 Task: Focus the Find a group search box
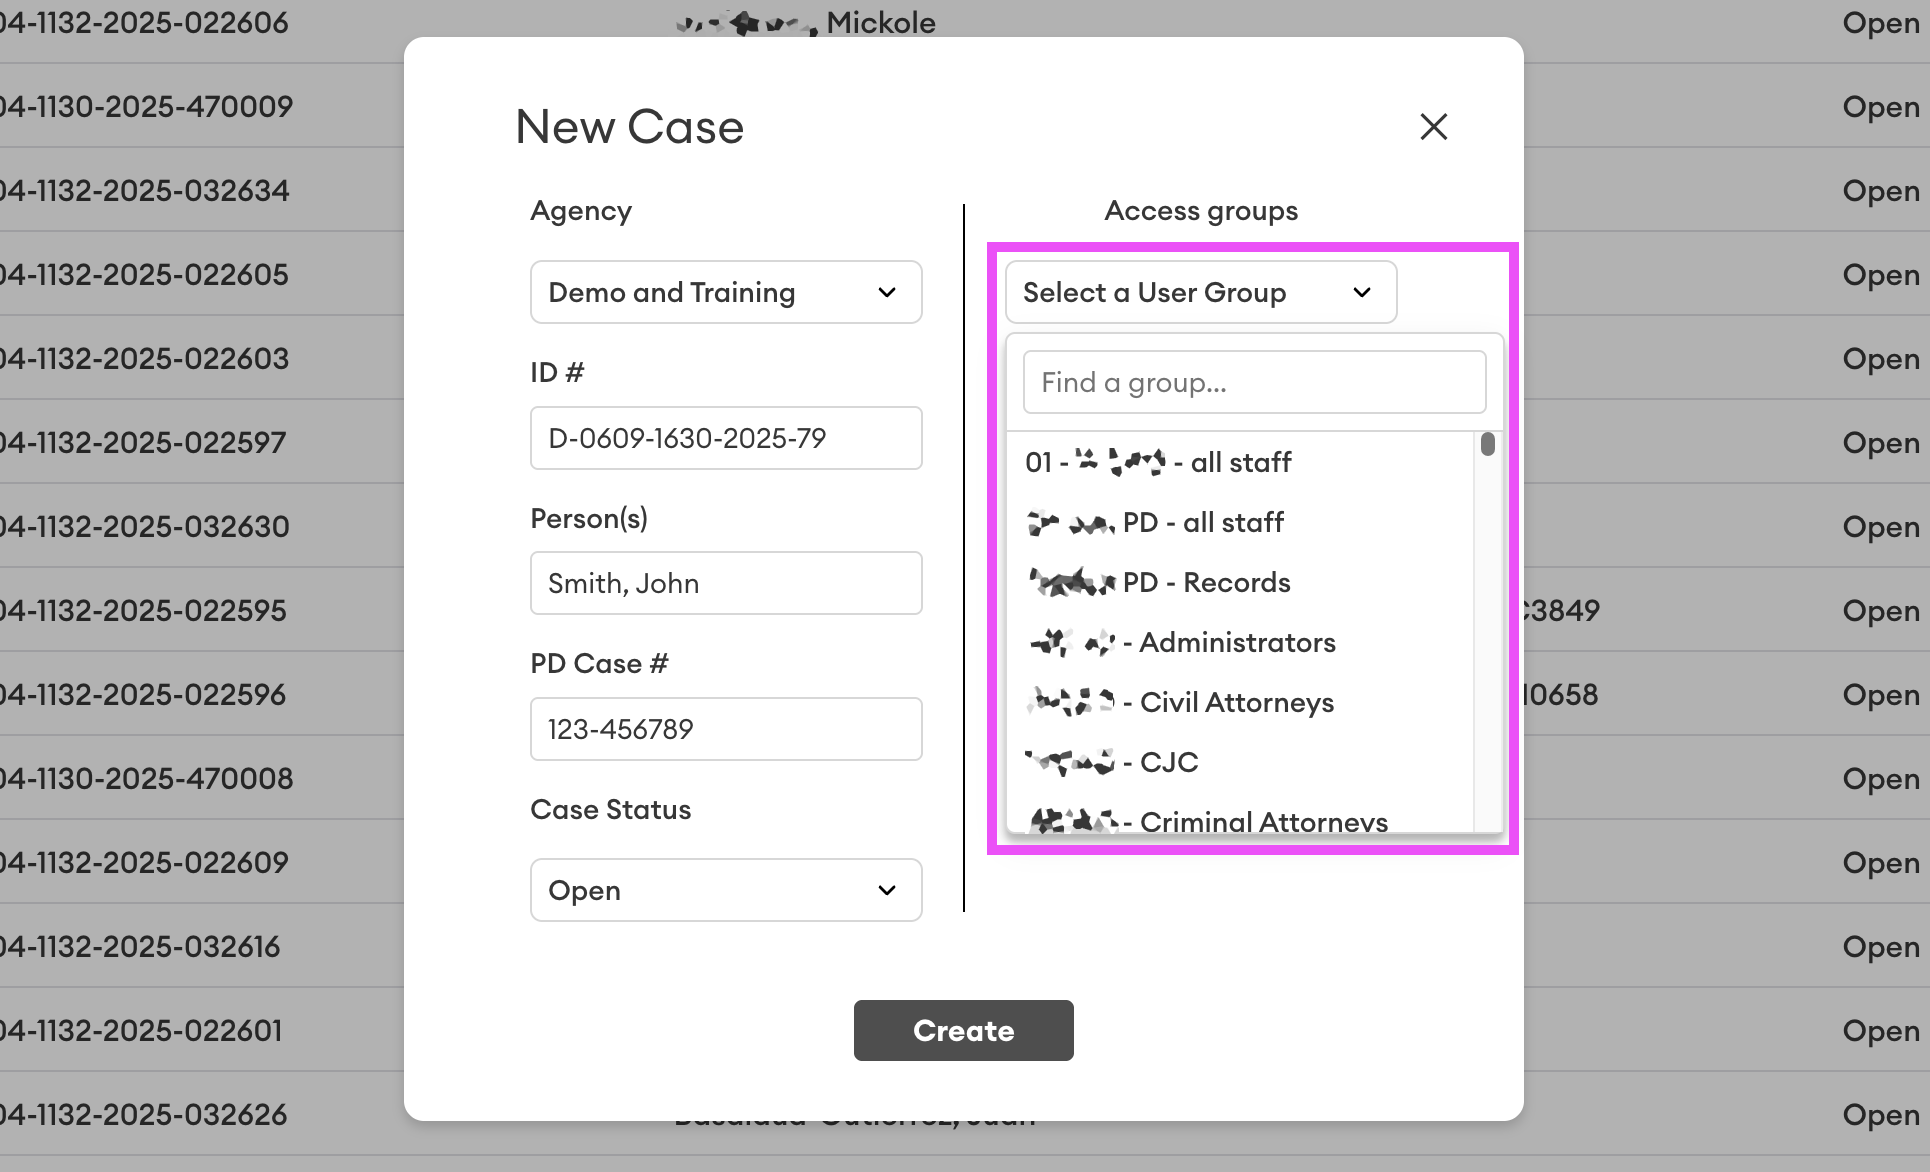pyautogui.click(x=1254, y=382)
